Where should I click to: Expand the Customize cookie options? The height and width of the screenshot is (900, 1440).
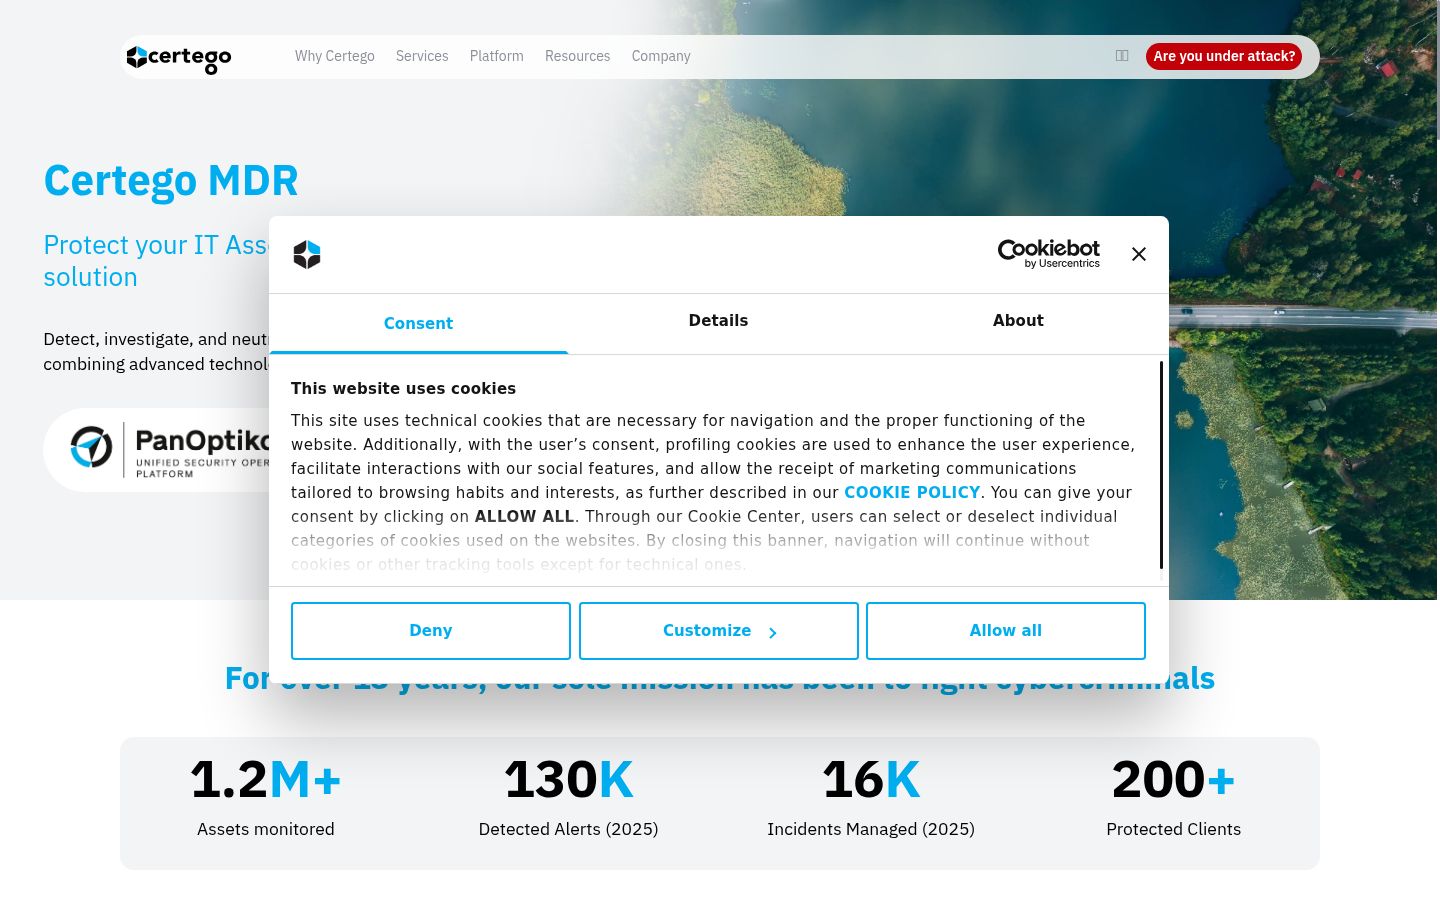[x=719, y=631]
